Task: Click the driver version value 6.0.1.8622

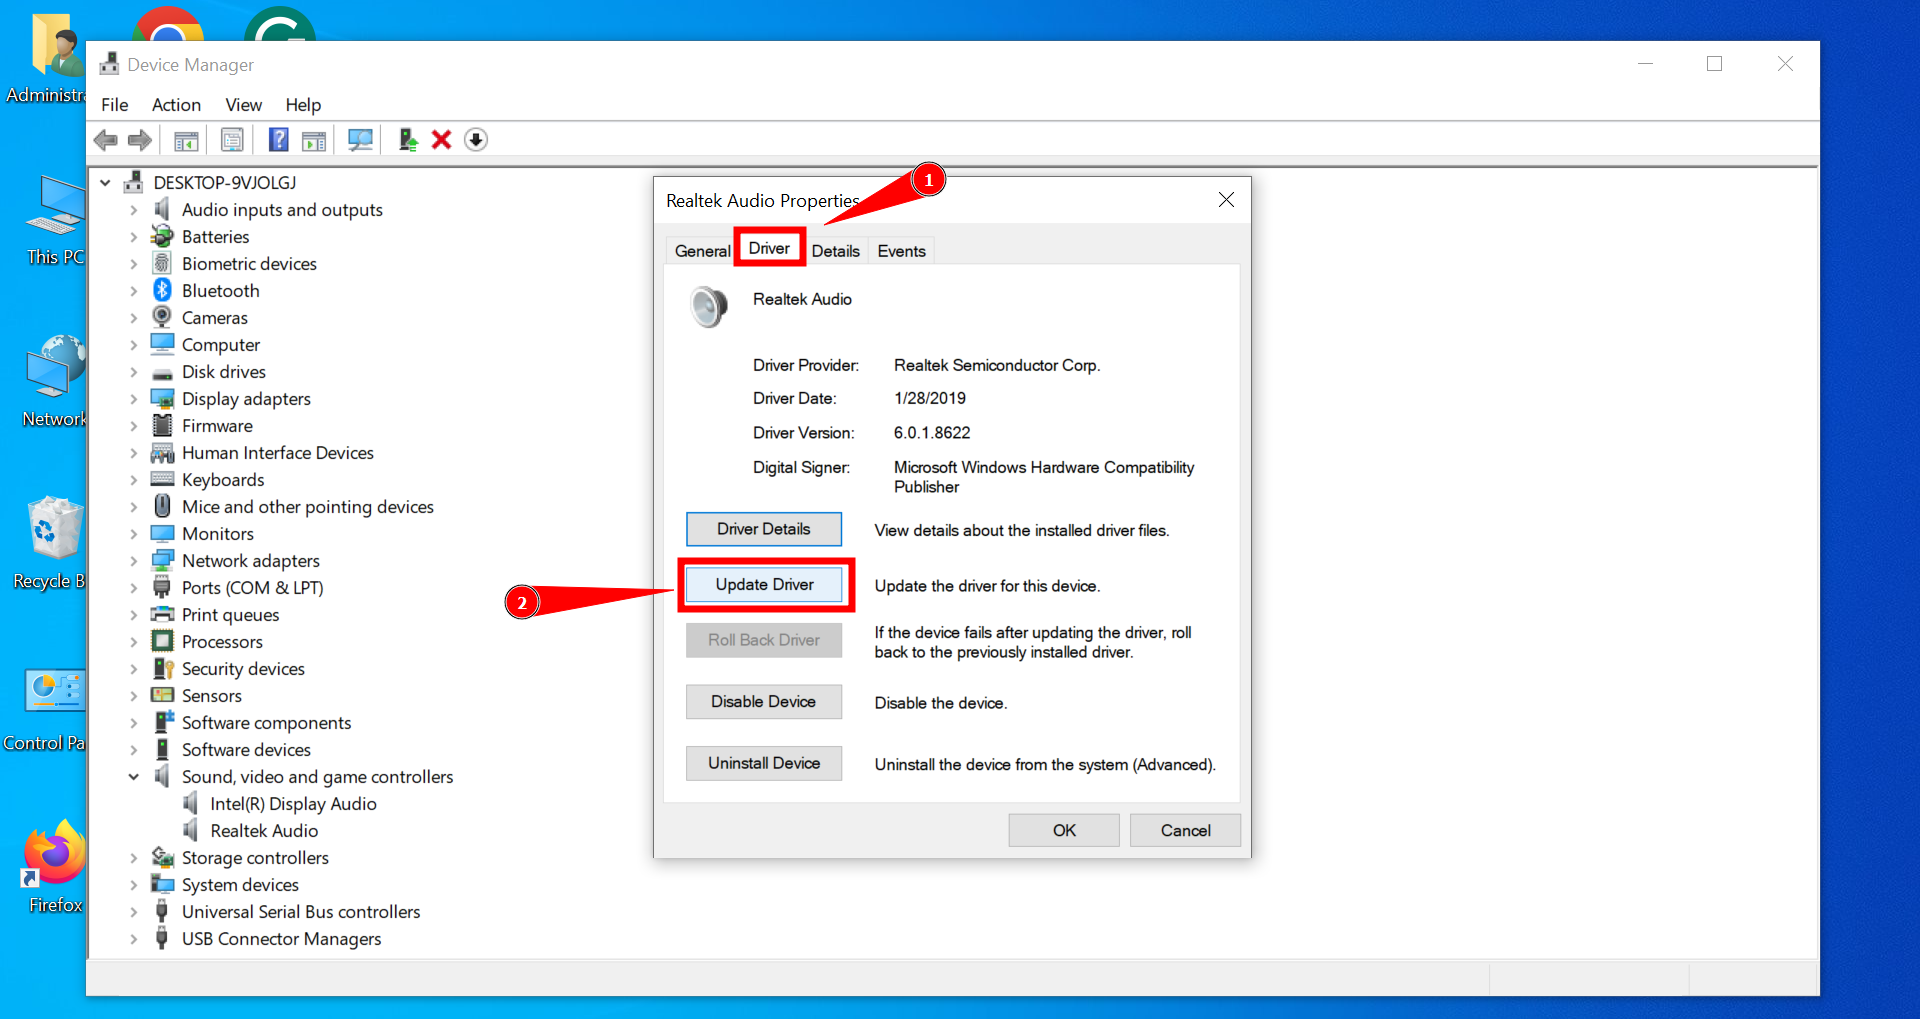Action: 932,433
